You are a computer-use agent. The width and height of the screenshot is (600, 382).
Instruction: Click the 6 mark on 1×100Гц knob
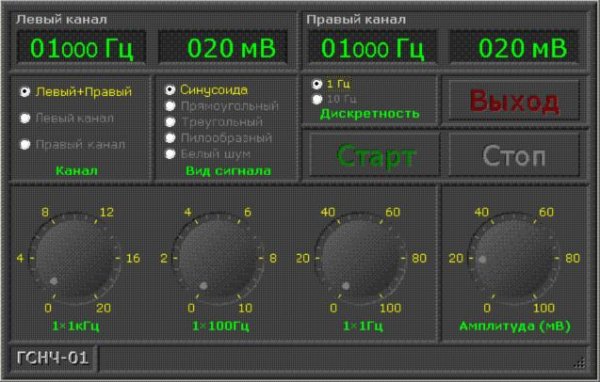[248, 212]
